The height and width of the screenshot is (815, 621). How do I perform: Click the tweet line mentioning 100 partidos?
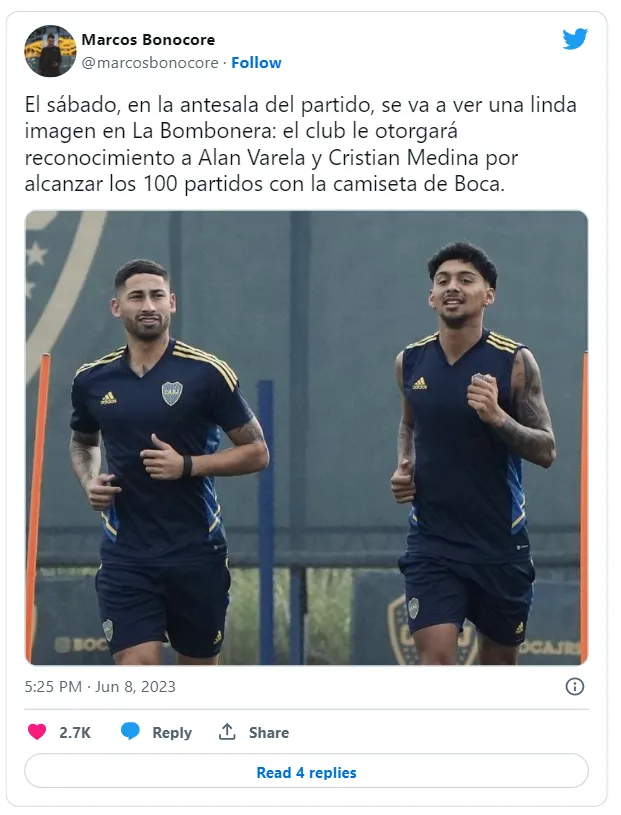pos(265,183)
